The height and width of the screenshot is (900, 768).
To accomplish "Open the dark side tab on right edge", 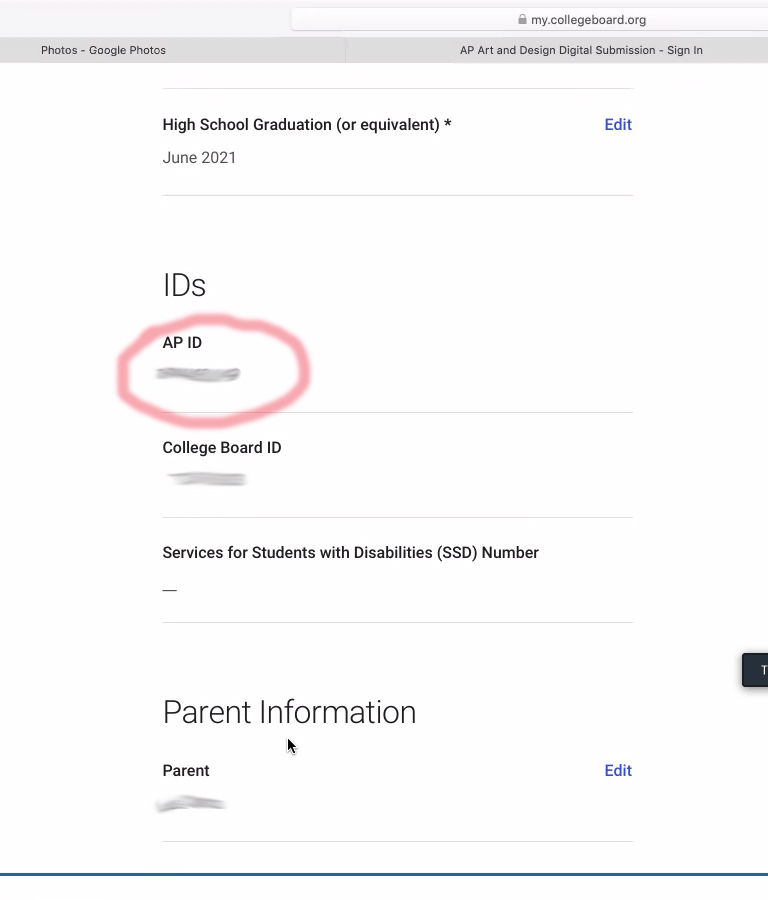I will [x=755, y=670].
